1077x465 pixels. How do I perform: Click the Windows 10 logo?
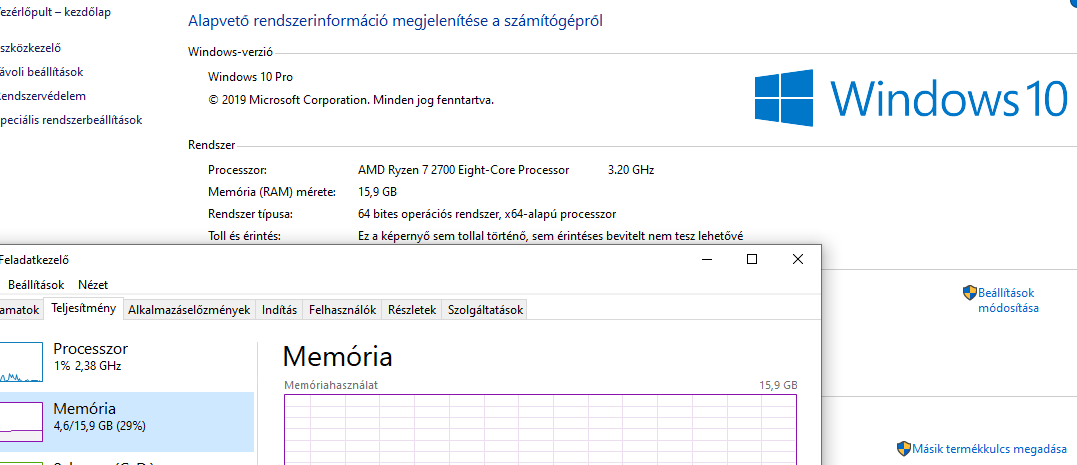click(911, 98)
